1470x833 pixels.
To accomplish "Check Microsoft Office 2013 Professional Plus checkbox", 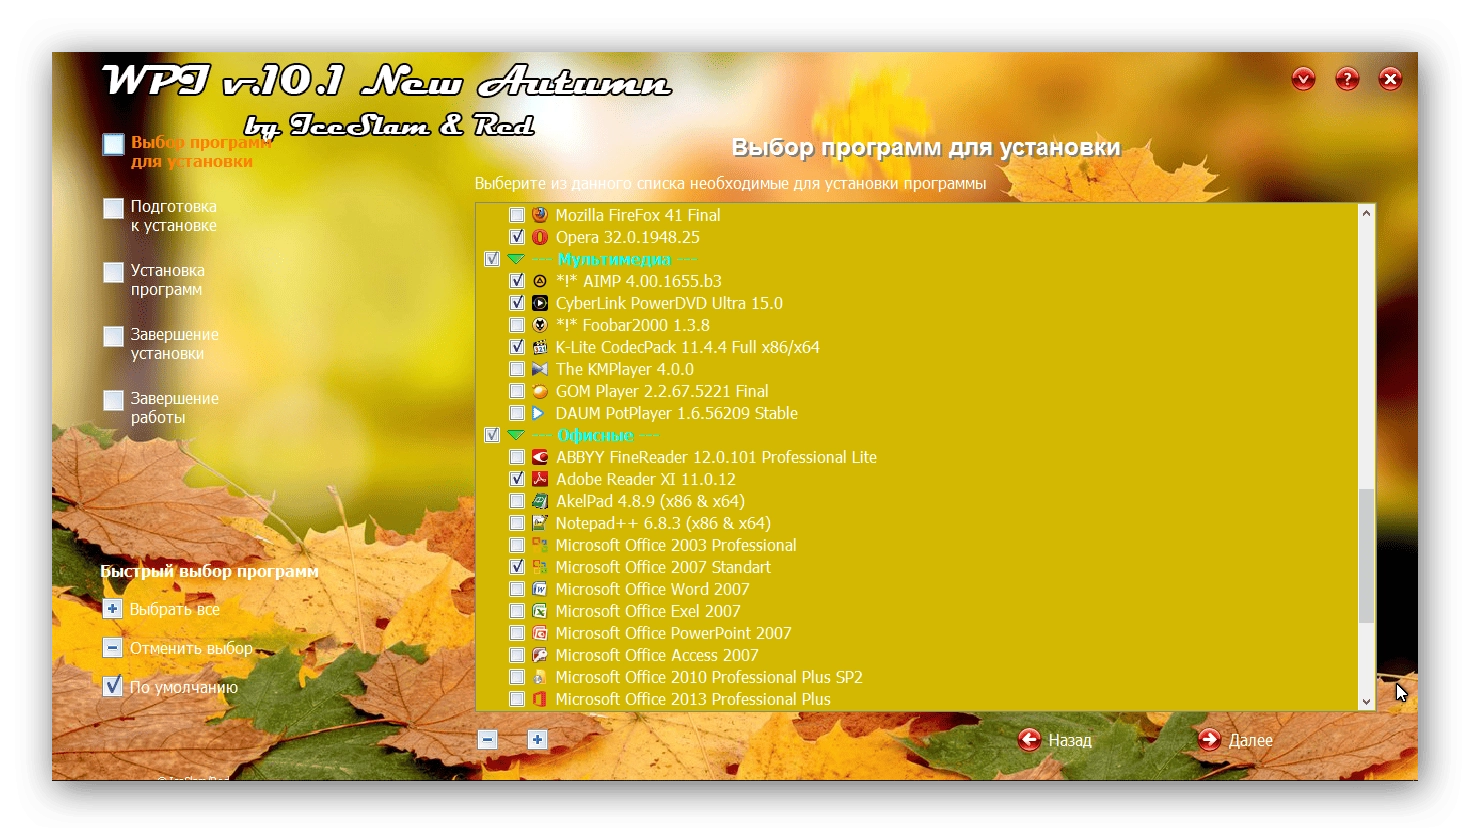I will (x=517, y=699).
